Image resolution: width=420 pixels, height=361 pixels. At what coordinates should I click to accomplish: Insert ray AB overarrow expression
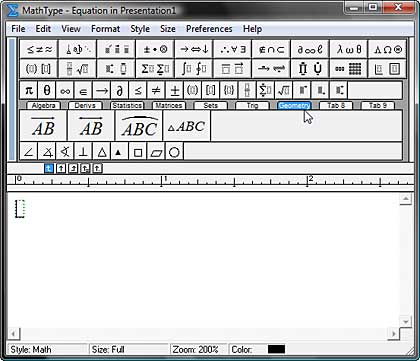(x=43, y=126)
